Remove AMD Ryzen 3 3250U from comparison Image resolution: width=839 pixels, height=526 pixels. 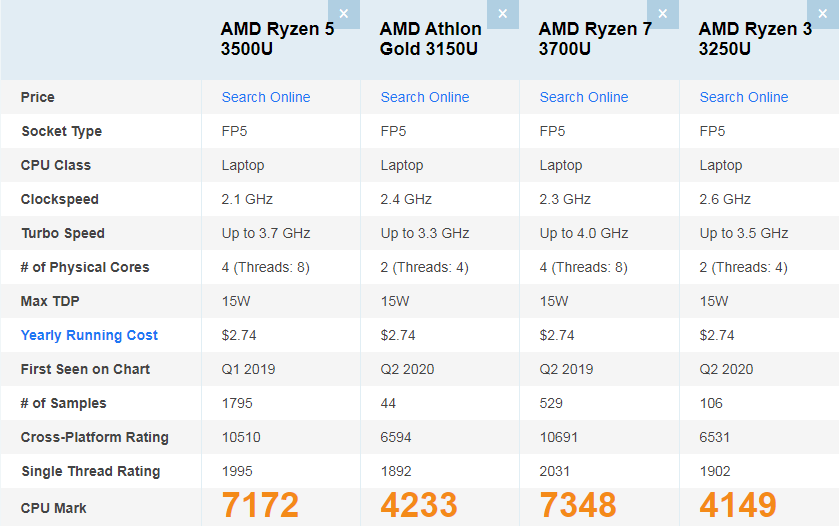[822, 14]
